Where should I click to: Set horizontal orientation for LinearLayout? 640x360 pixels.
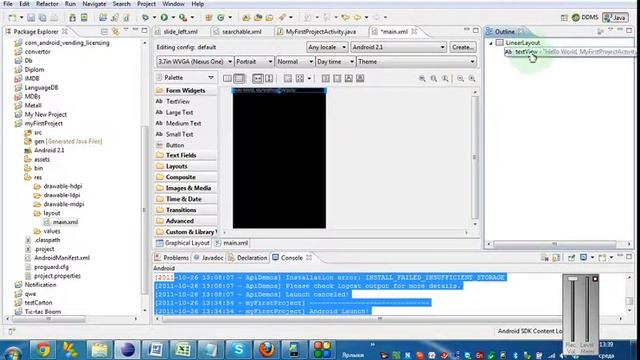pos(227,78)
